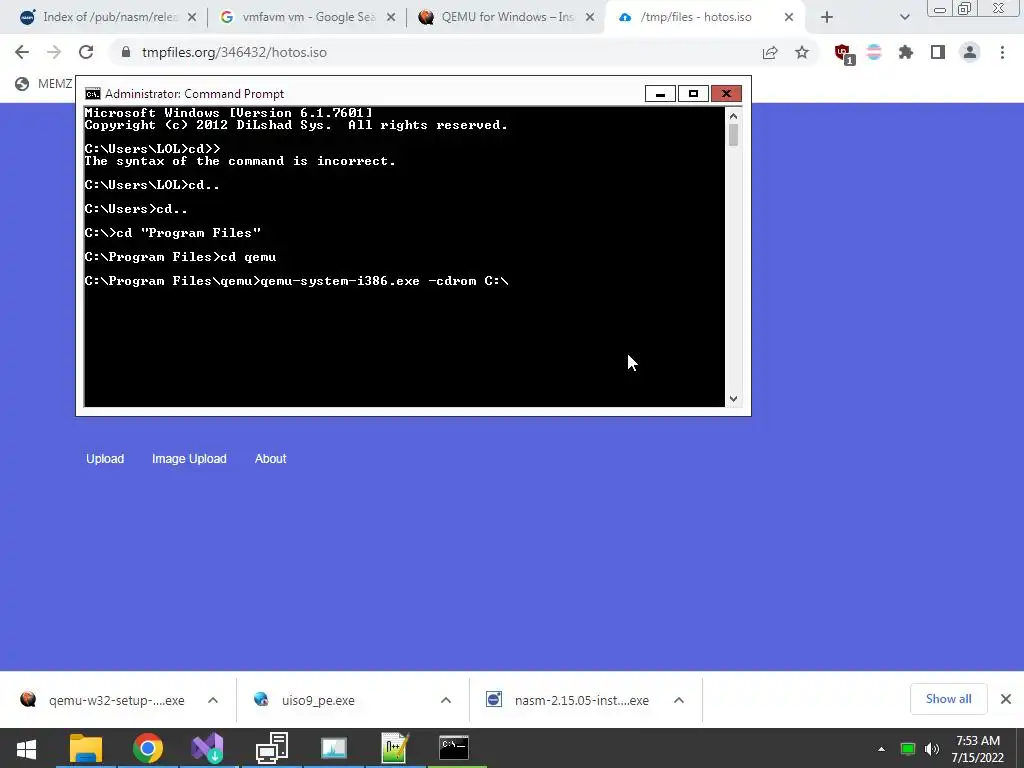Viewport: 1024px width, 768px height.
Task: Open File Explorer from taskbar
Action: (86, 748)
